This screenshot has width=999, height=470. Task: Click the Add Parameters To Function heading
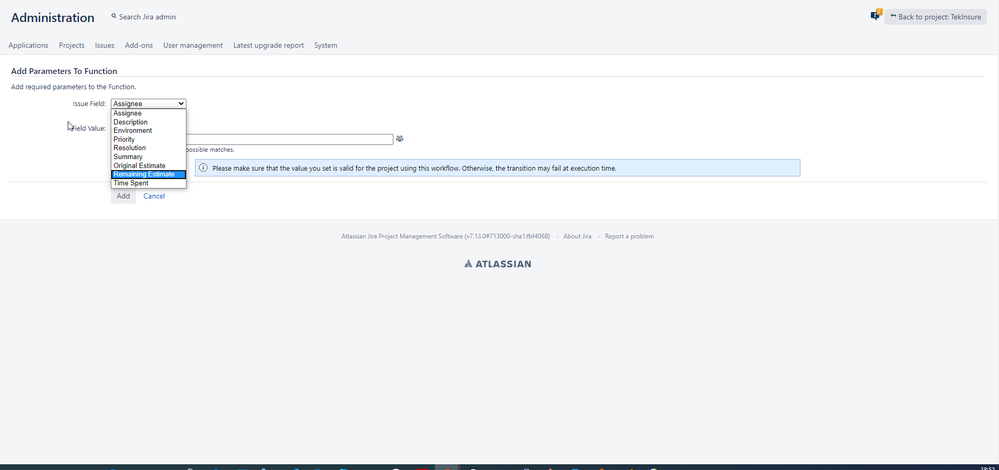point(64,71)
